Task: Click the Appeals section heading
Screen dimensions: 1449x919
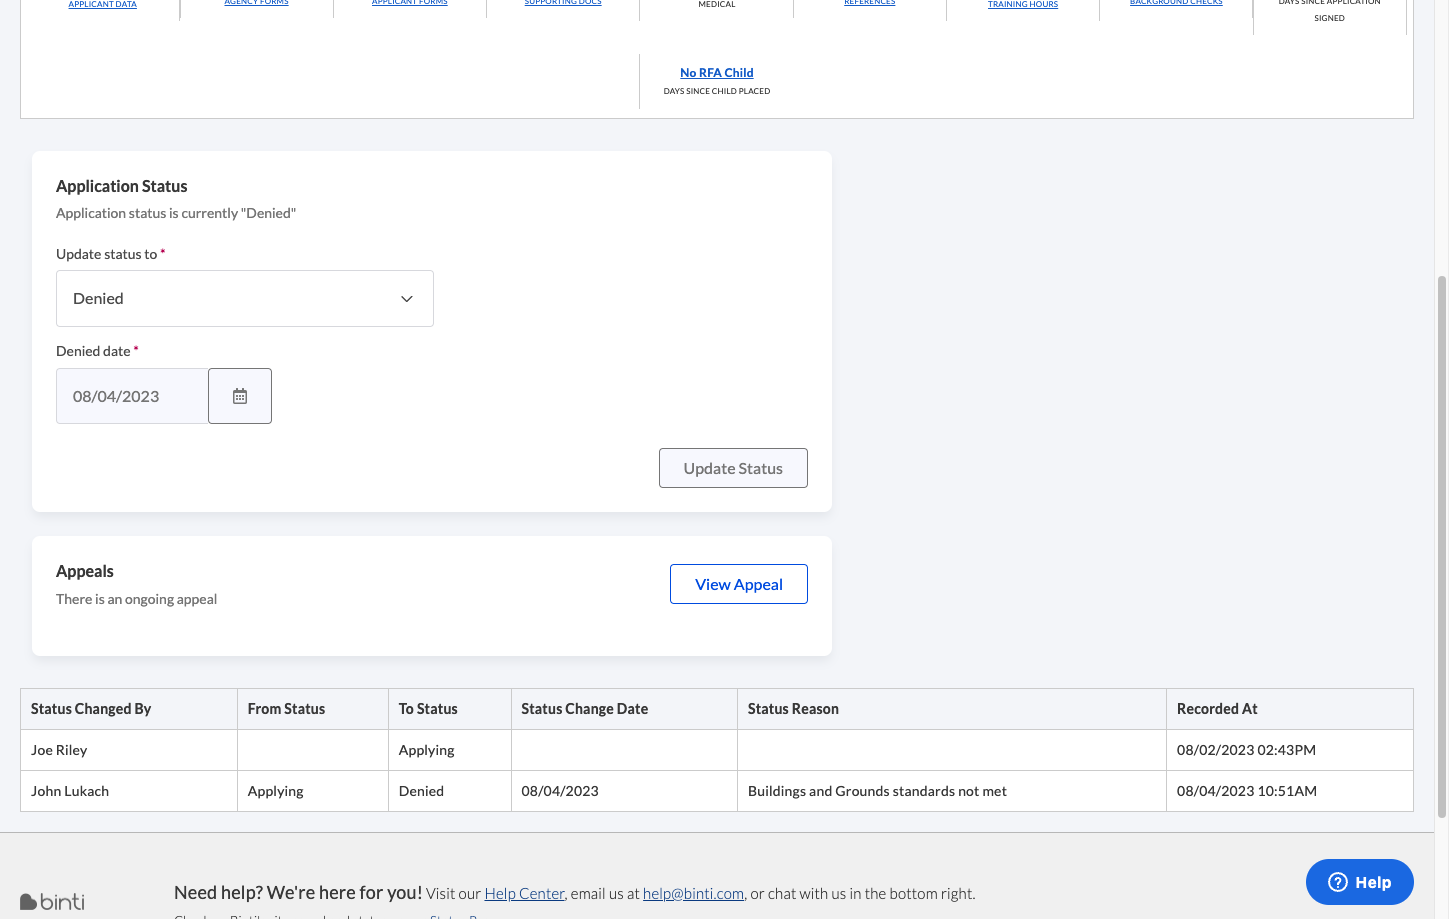Action: (x=85, y=571)
